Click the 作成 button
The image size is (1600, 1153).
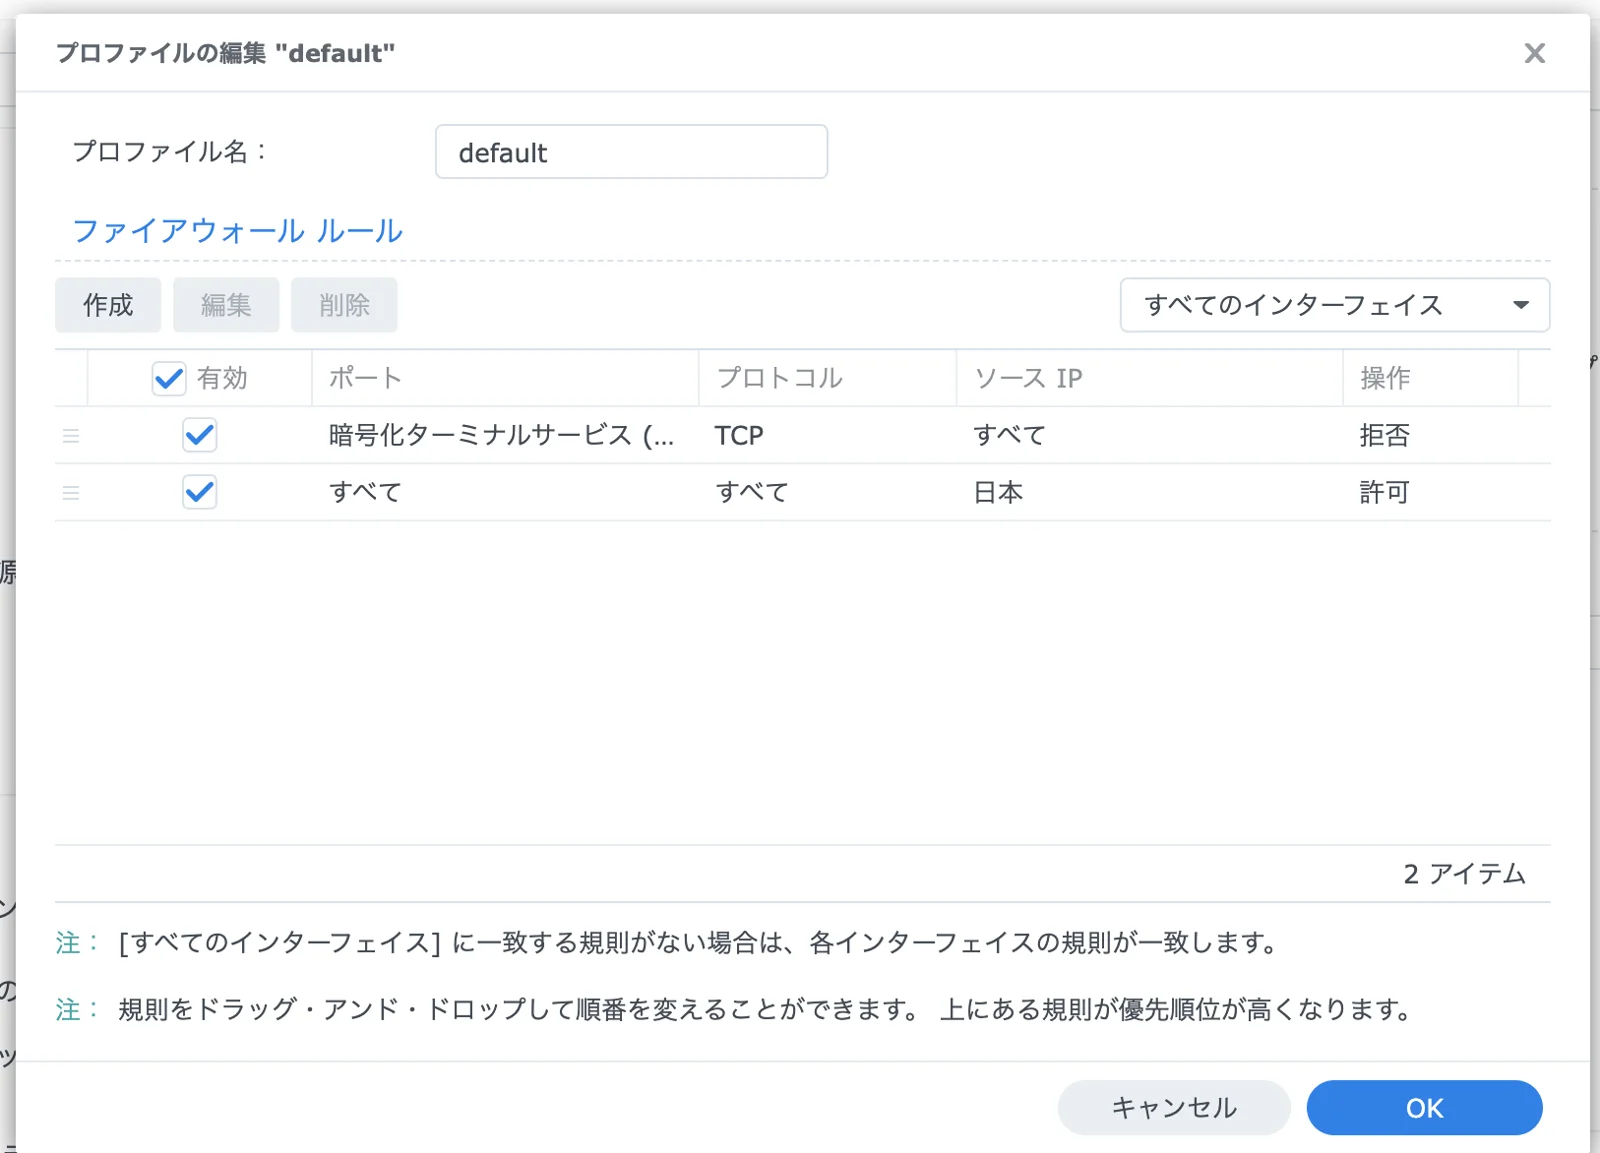[x=108, y=305]
